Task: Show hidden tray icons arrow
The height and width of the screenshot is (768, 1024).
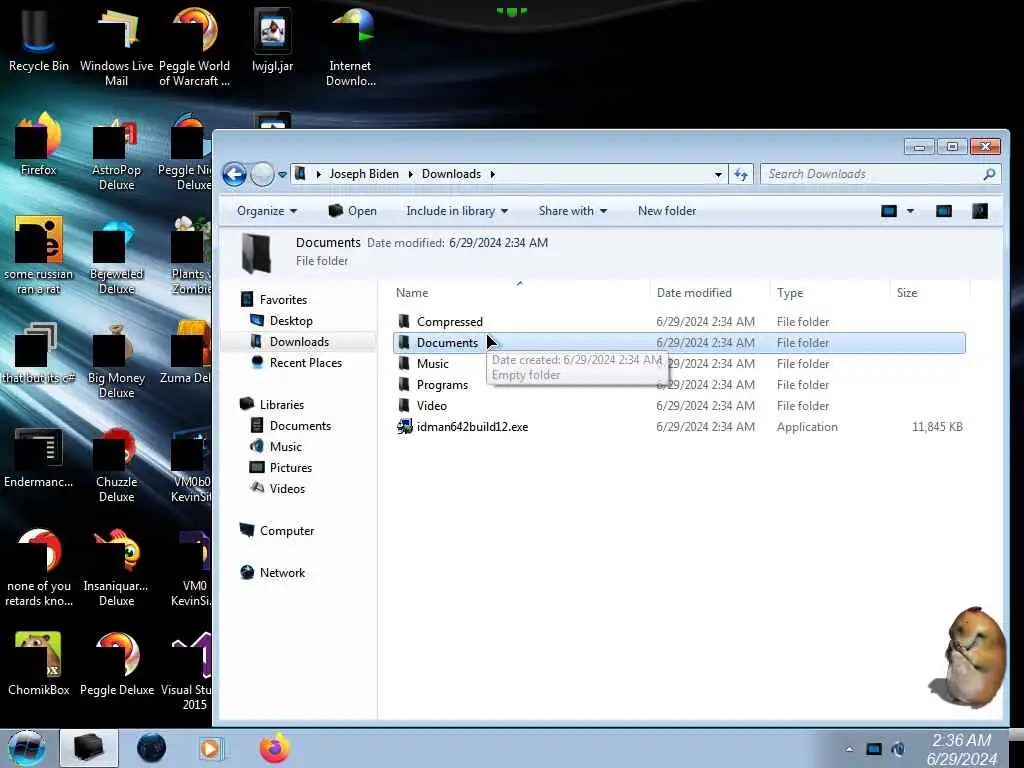Action: [x=849, y=749]
